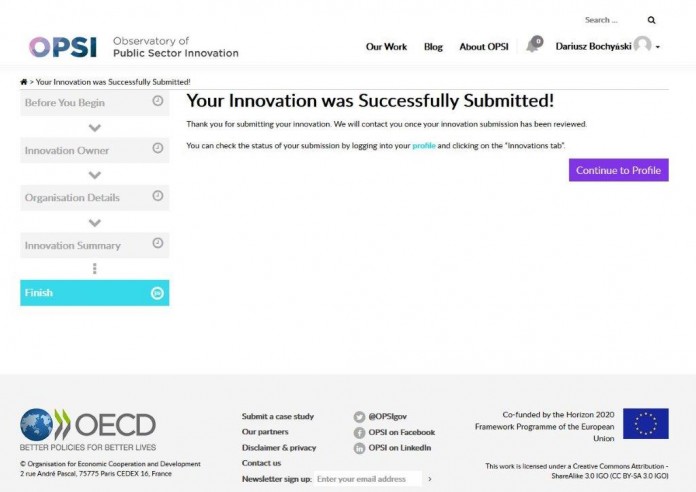
Task: Click the newsletter email address field
Action: pyautogui.click(x=367, y=479)
